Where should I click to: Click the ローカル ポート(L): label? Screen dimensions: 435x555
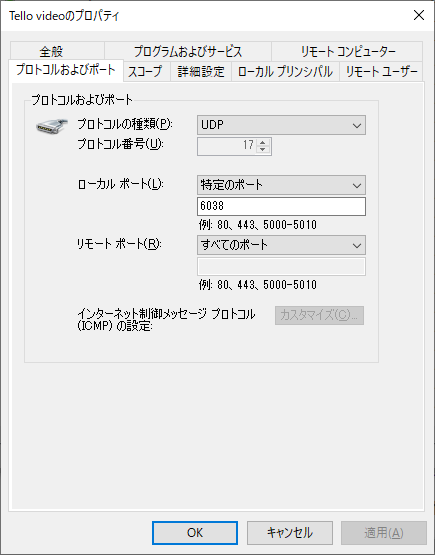click(x=120, y=184)
